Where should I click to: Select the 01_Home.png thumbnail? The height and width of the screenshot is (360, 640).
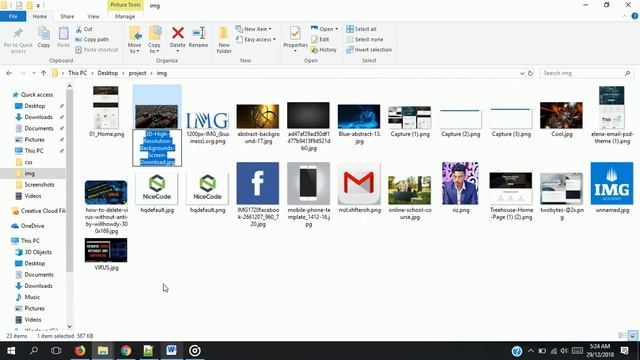point(106,107)
